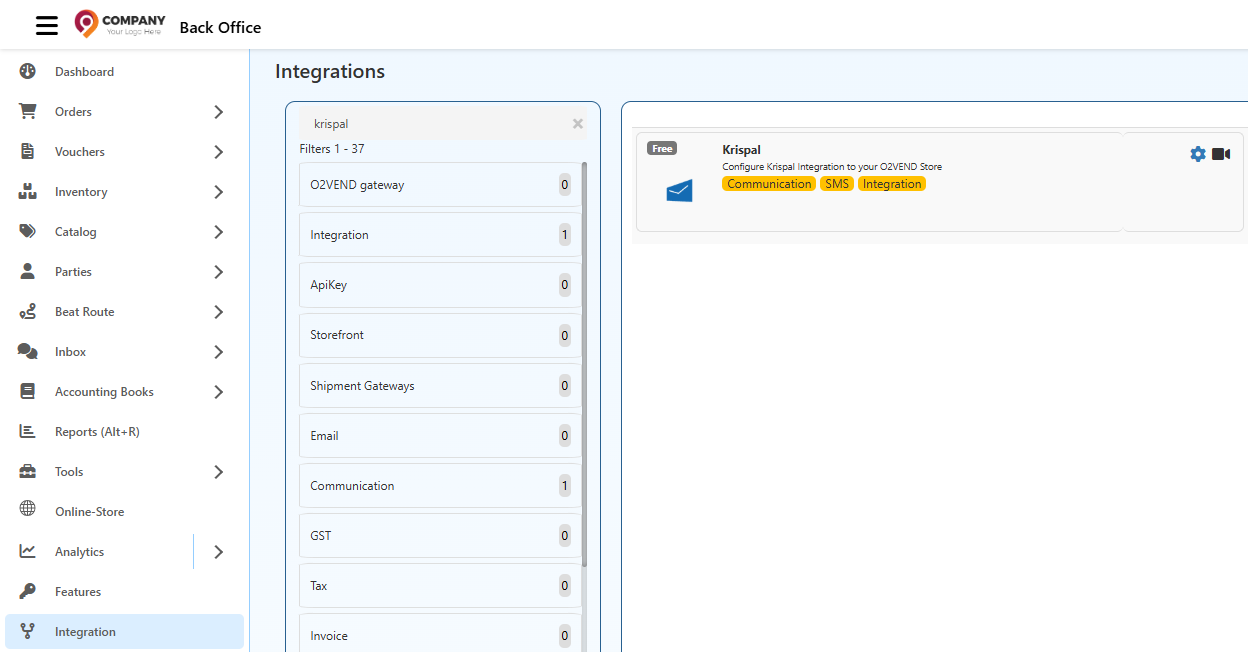Screen dimensions: 1248x652
Task: Expand the Analytics section chevron
Action: coord(218,551)
